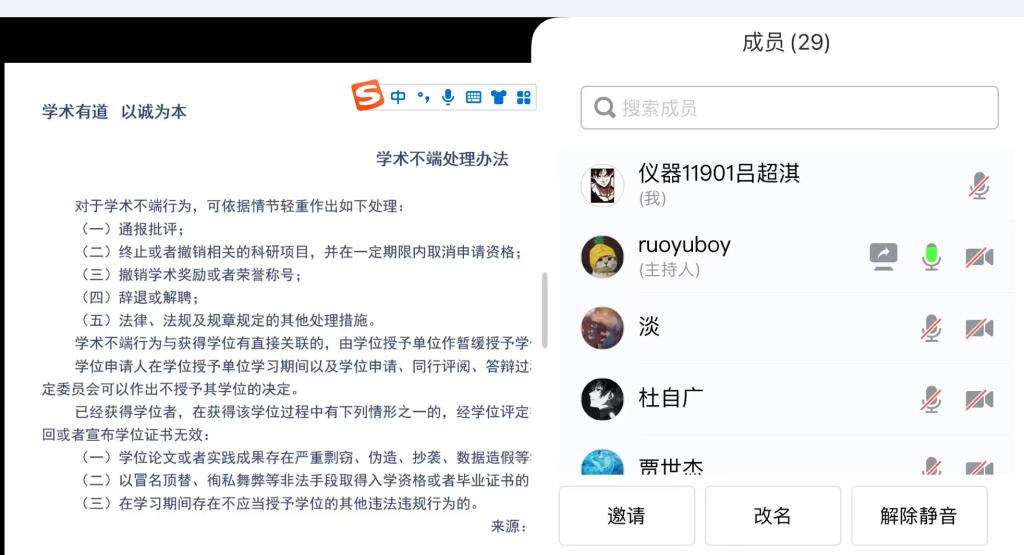Open Sogou voice input microphone
The width and height of the screenshot is (1024, 555).
[x=448, y=97]
